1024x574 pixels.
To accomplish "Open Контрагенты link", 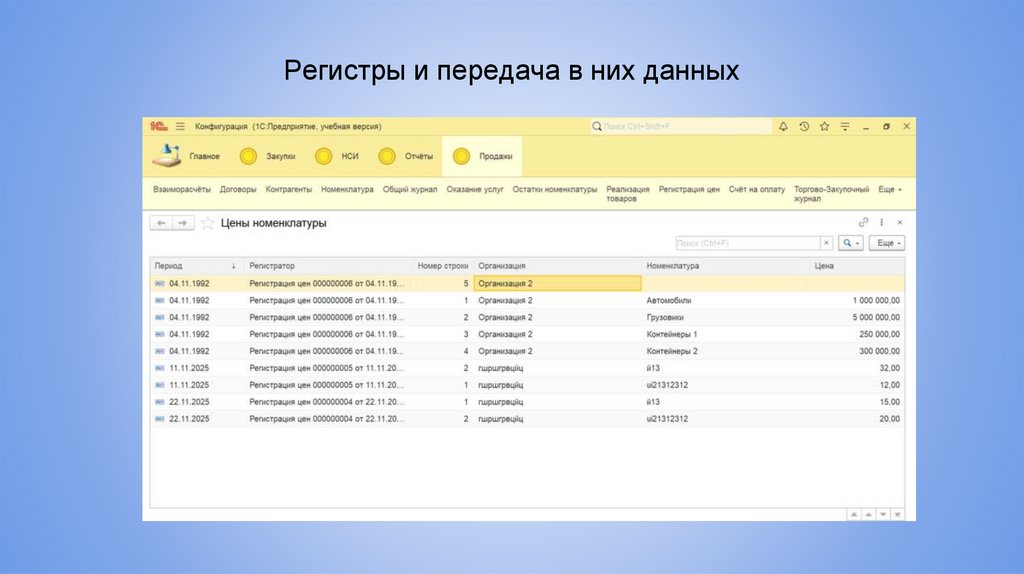I will (289, 189).
